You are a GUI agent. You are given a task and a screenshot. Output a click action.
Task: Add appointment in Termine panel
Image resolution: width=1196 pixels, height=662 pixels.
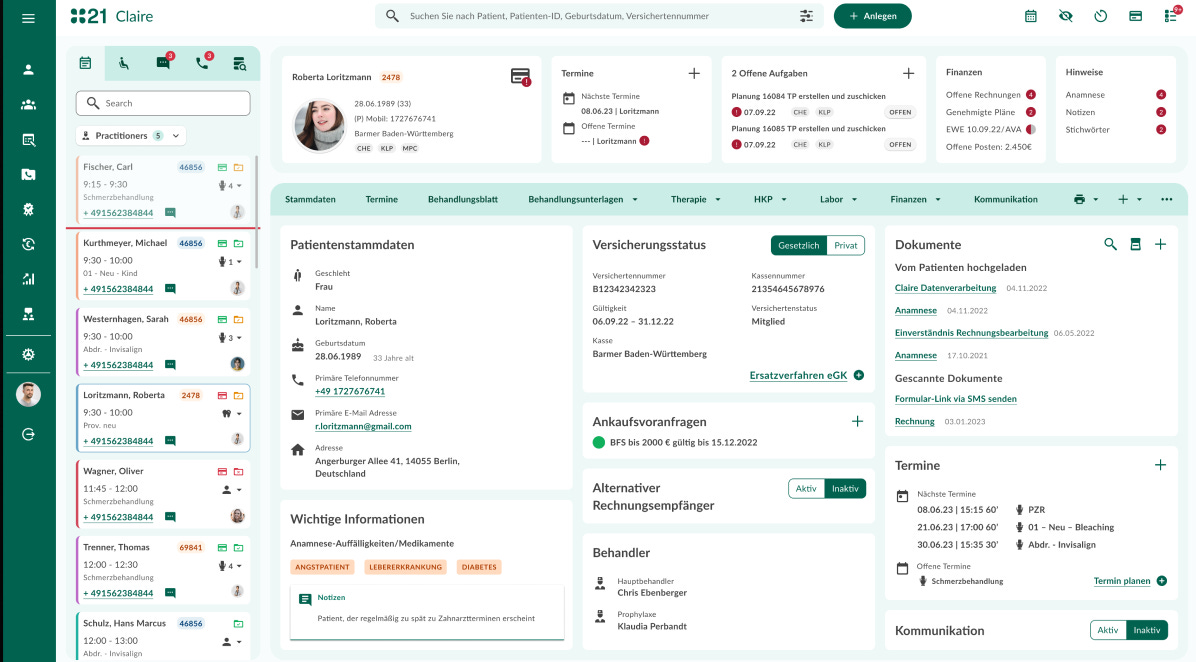(x=1160, y=464)
